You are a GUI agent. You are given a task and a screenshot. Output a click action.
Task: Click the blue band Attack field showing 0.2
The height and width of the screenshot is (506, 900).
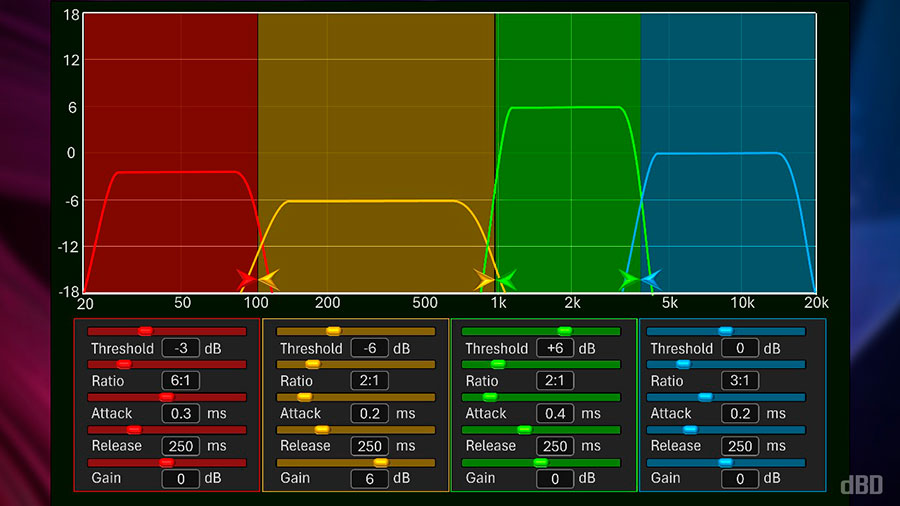(x=740, y=413)
